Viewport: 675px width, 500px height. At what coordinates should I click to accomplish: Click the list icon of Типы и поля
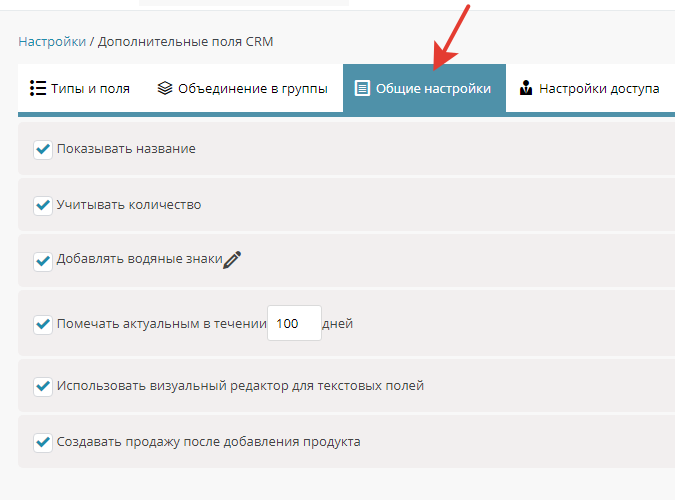coord(38,88)
